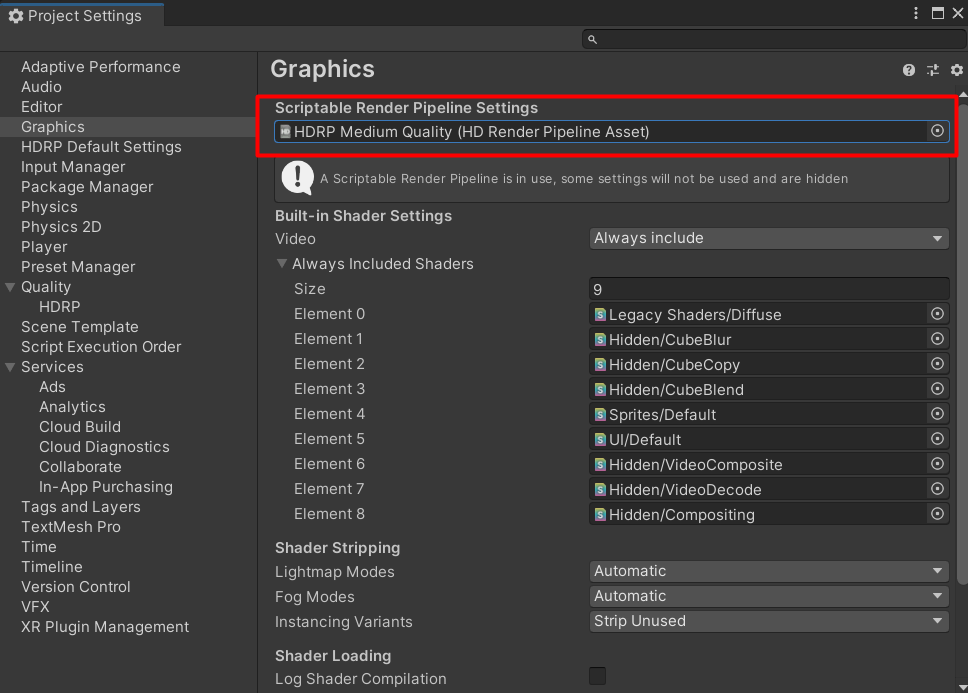Open Adaptive Performance settings
This screenshot has width=968, height=693.
click(x=101, y=67)
